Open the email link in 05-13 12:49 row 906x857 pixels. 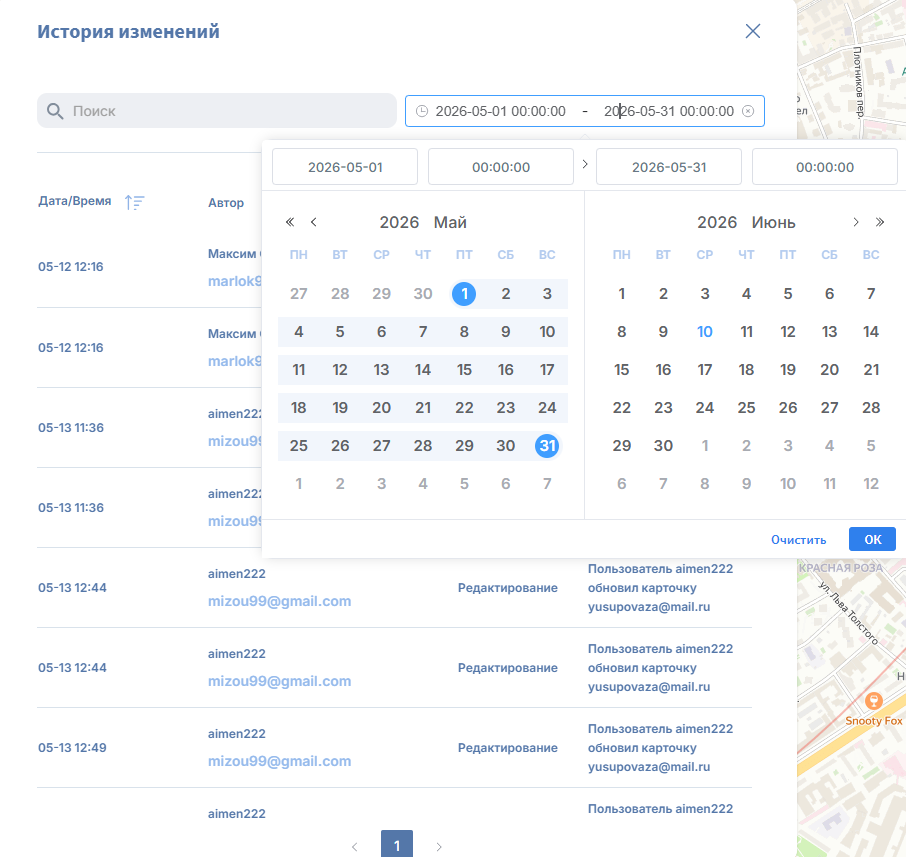point(280,761)
